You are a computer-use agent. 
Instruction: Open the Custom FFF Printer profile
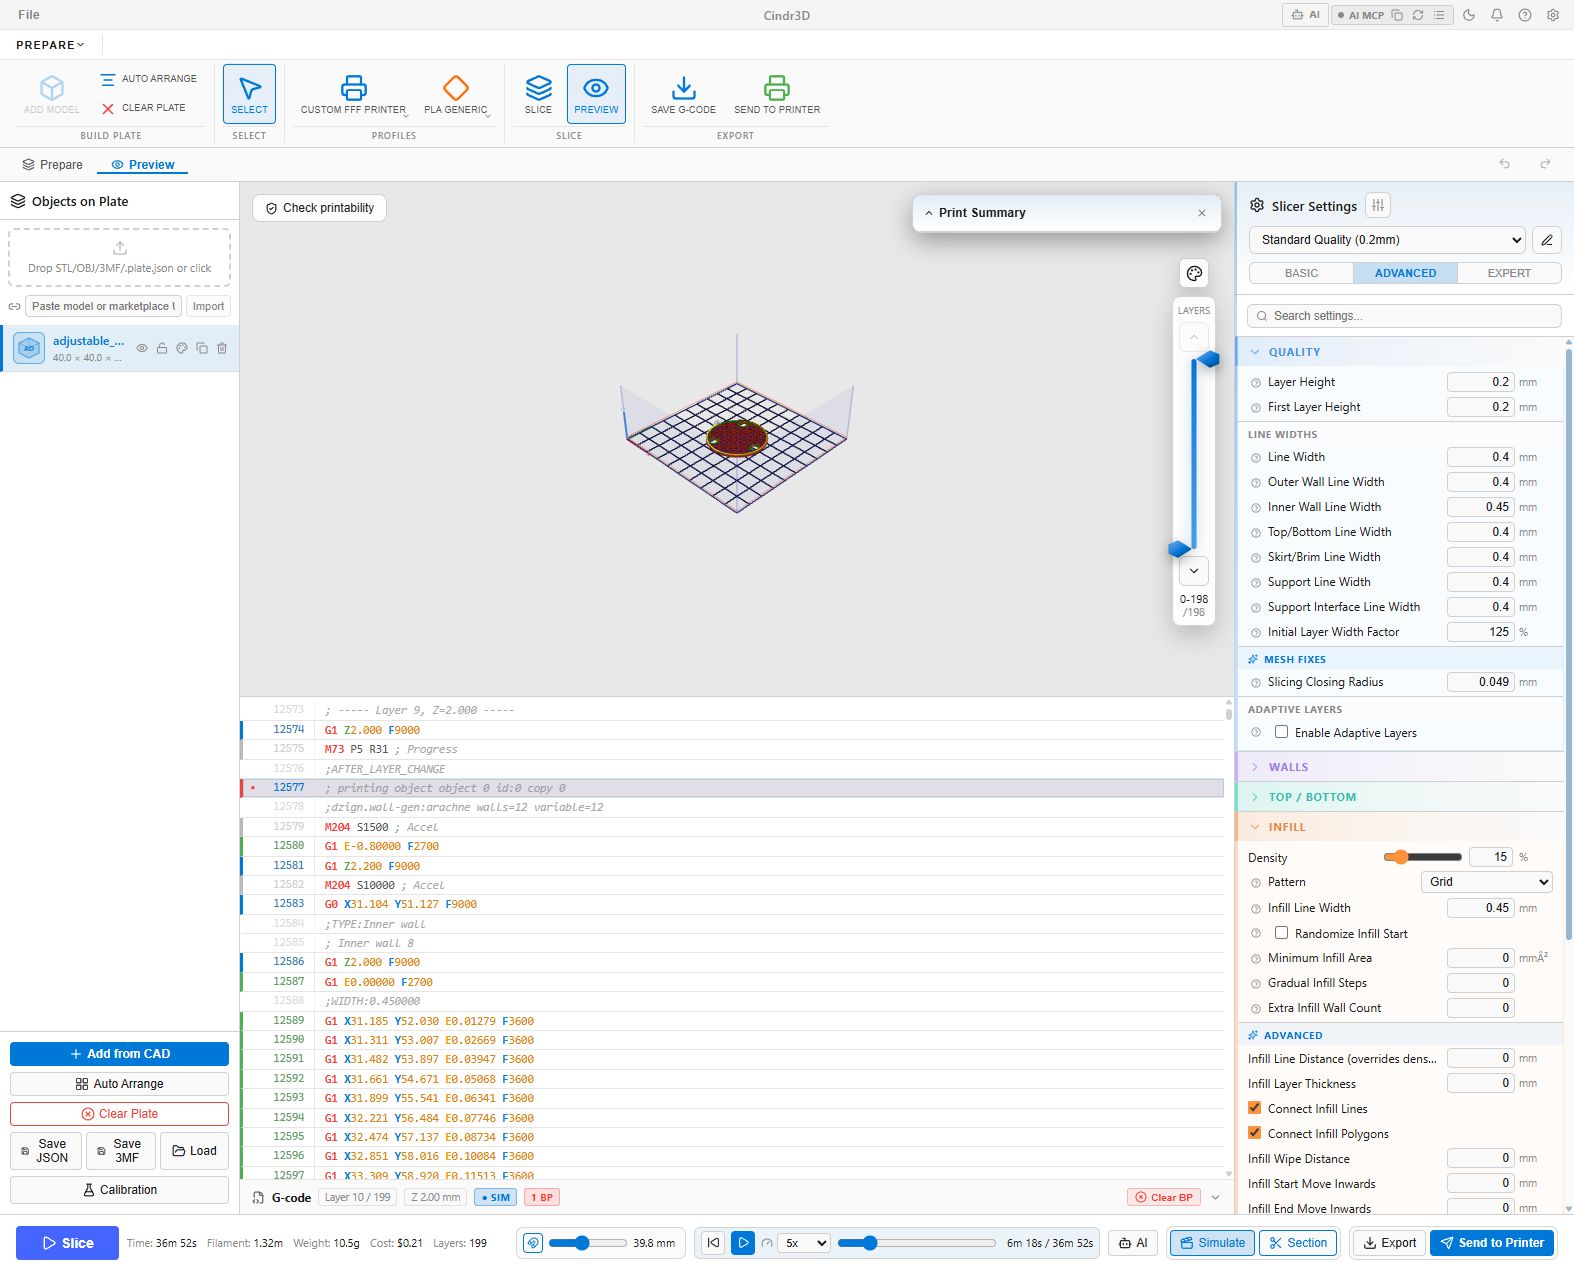353,94
